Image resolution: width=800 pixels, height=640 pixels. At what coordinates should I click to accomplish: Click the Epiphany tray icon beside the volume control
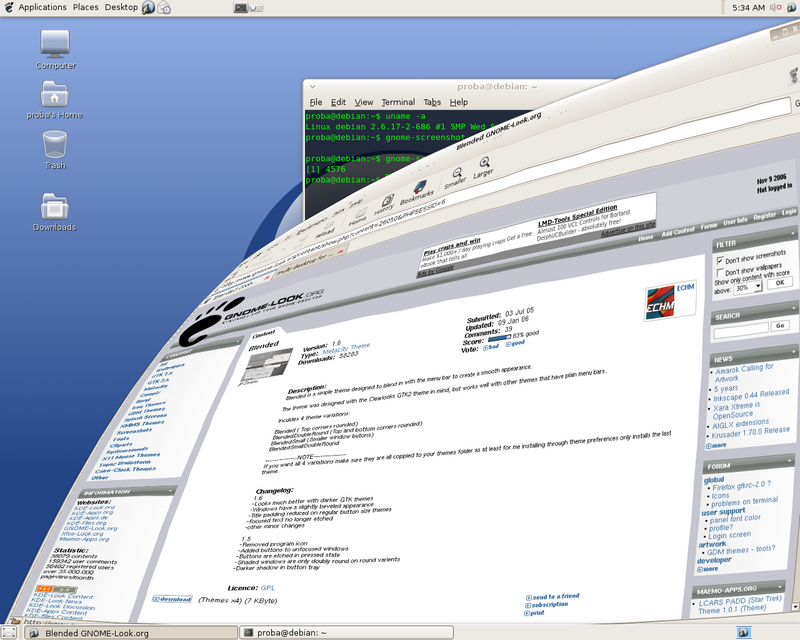point(791,8)
